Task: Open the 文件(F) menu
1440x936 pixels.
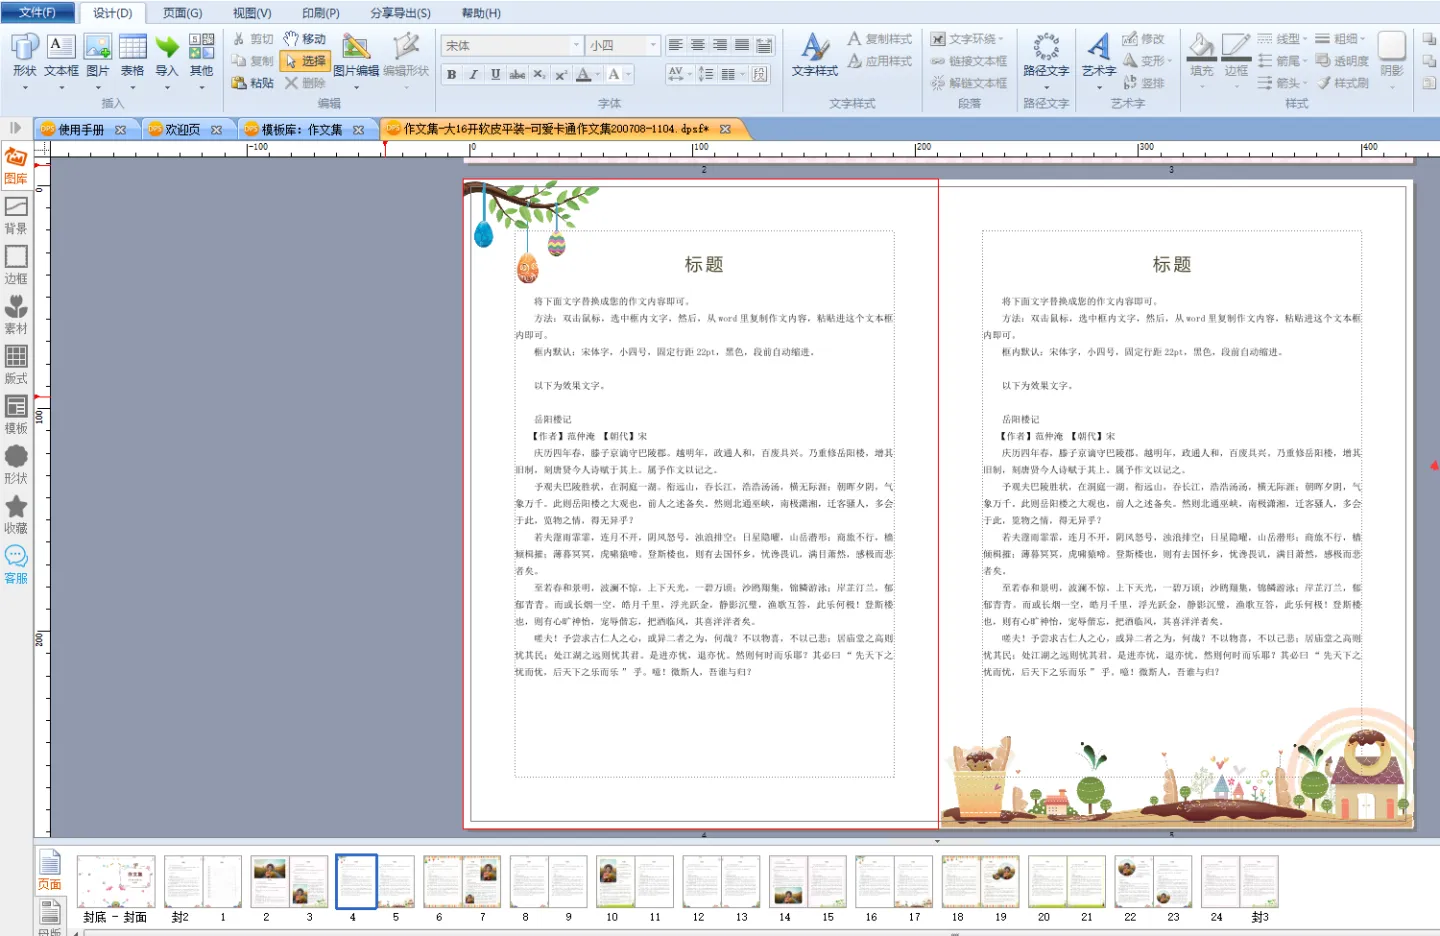Action: [37, 13]
